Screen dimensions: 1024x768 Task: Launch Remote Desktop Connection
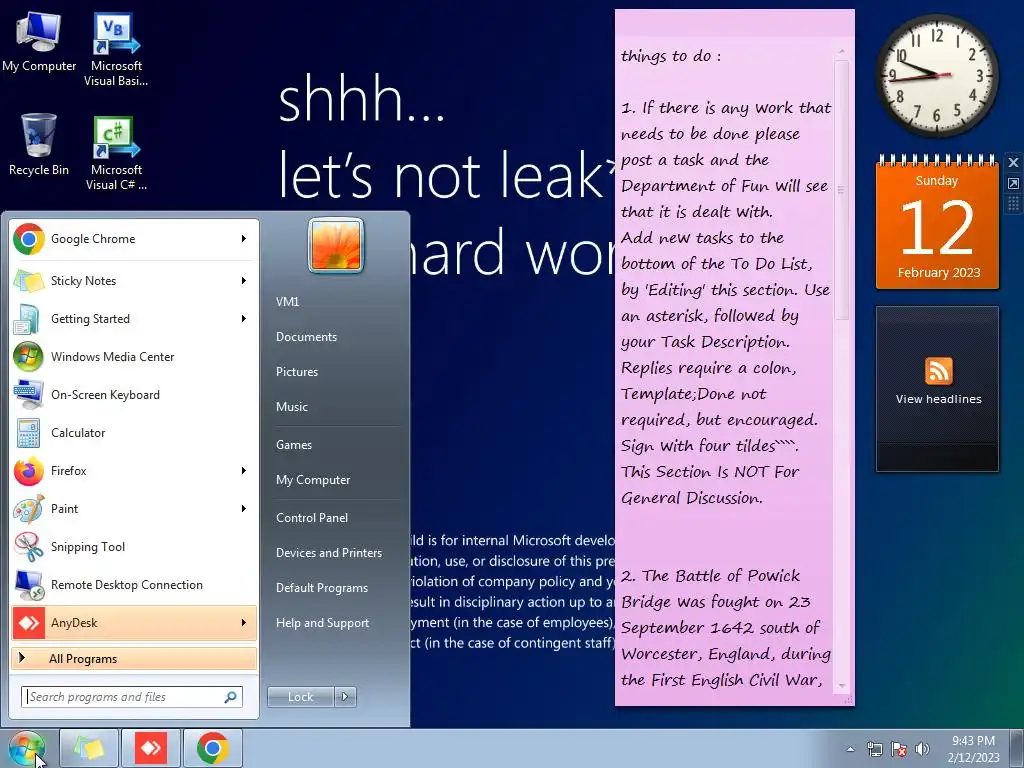tap(134, 584)
